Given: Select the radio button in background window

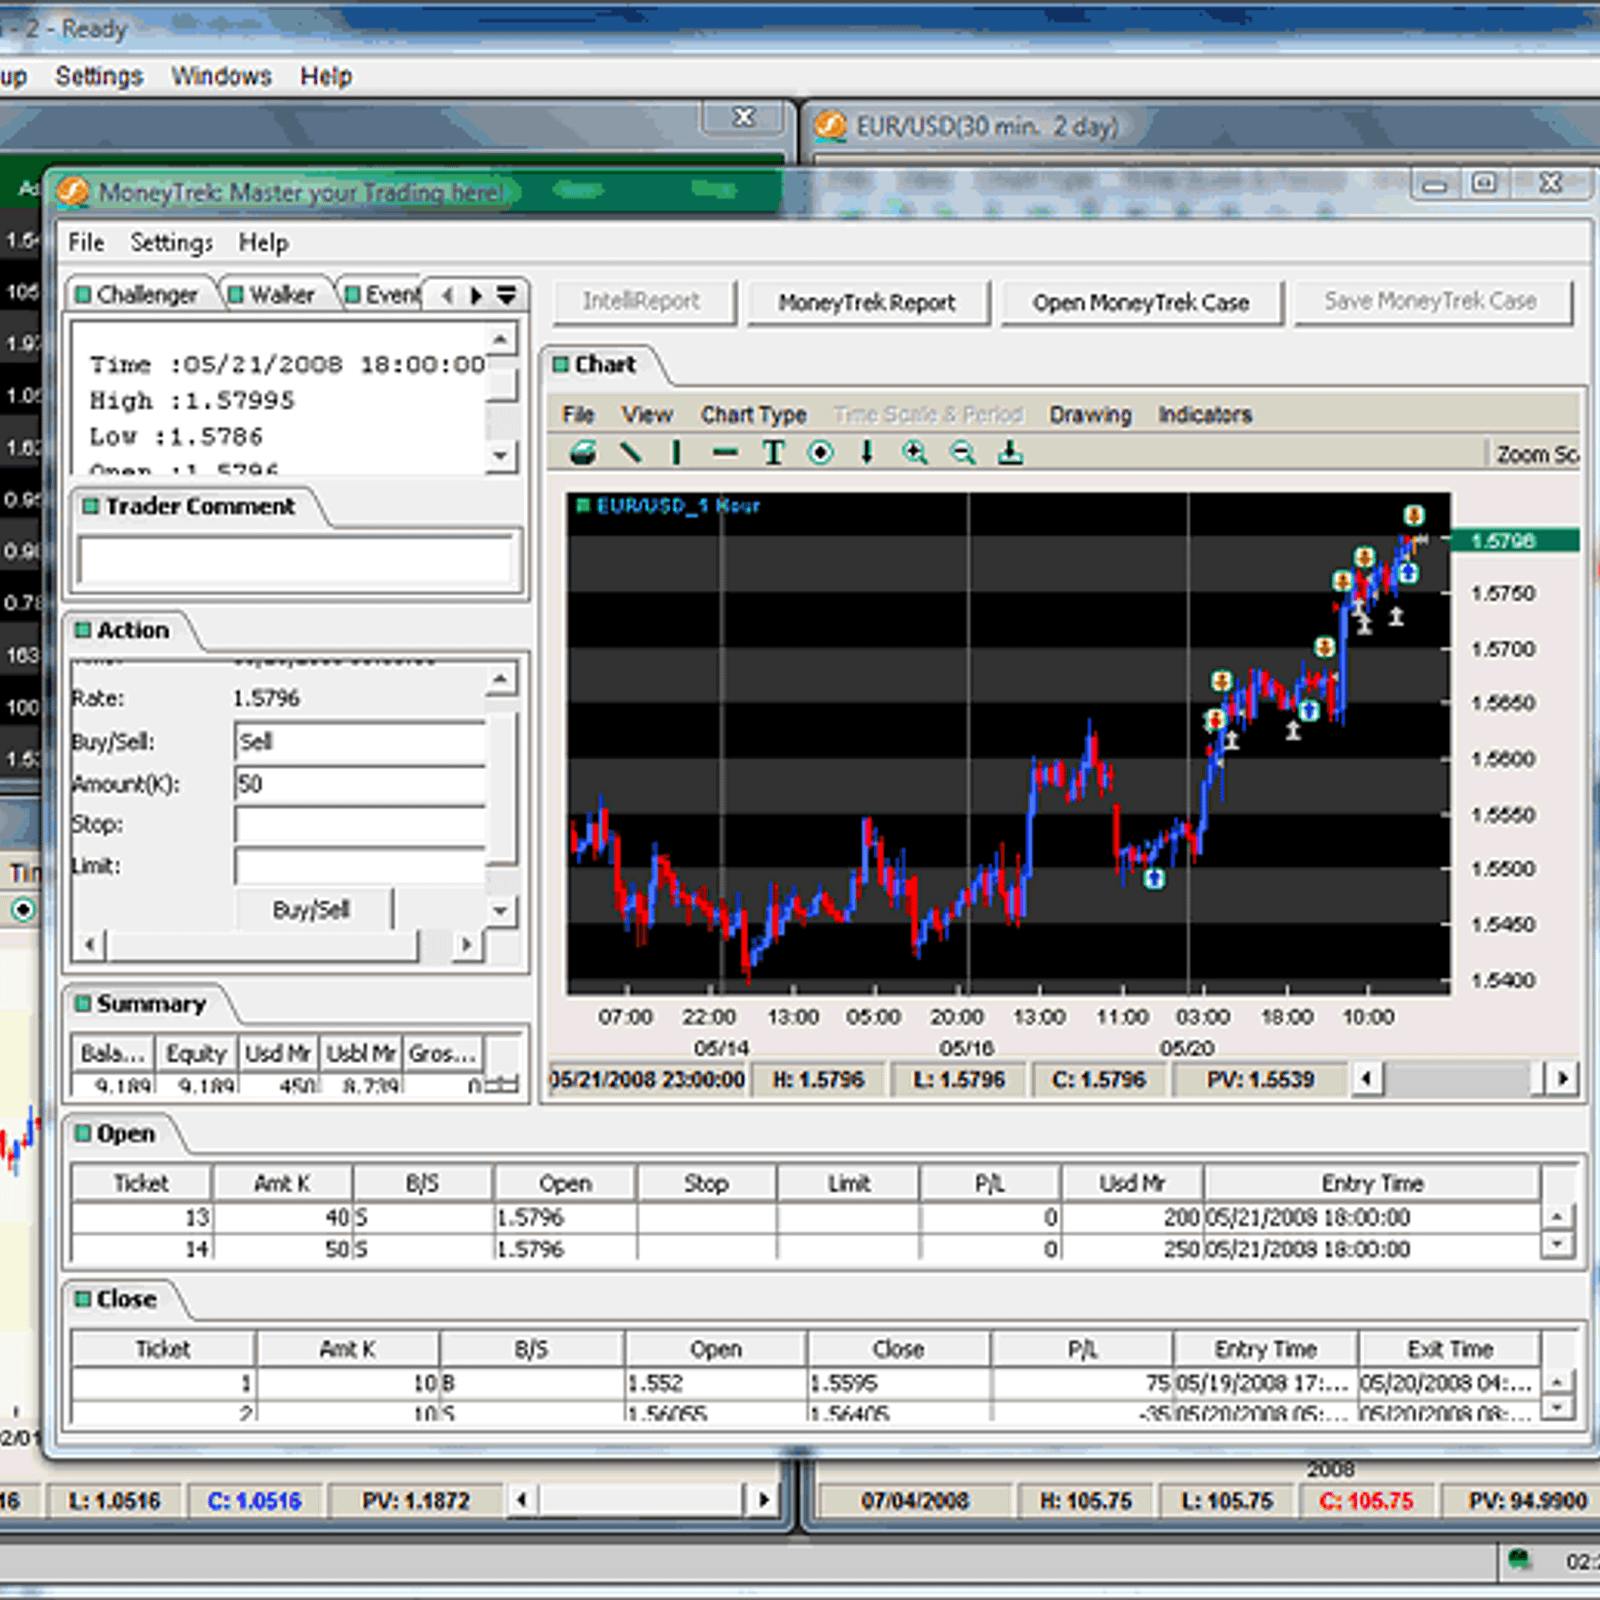Looking at the screenshot, I should tap(22, 910).
